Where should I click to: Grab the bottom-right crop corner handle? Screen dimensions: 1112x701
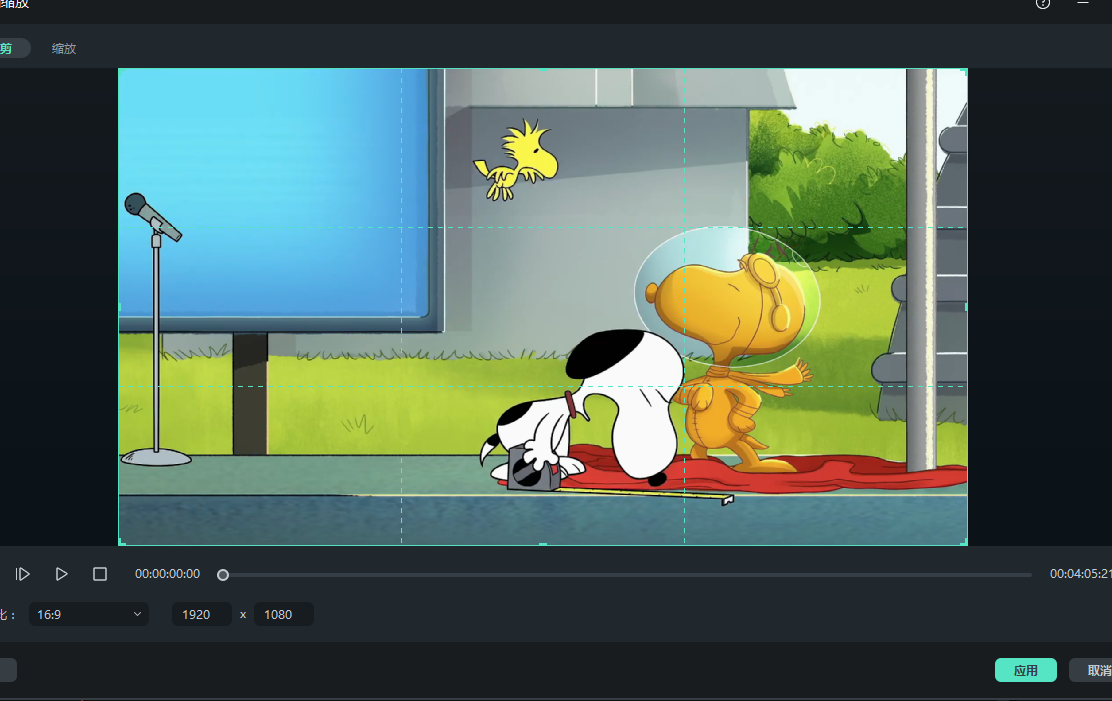tap(965, 543)
